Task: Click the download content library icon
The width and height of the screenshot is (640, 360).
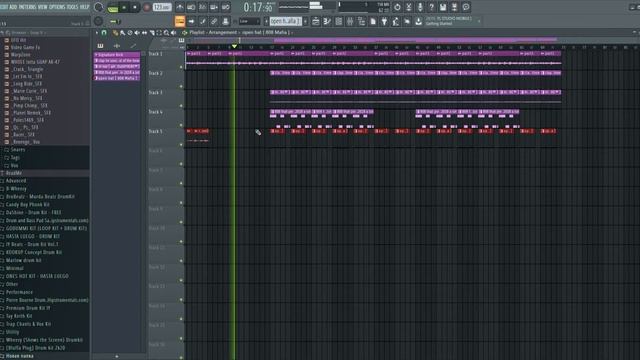Action: (x=418, y=22)
